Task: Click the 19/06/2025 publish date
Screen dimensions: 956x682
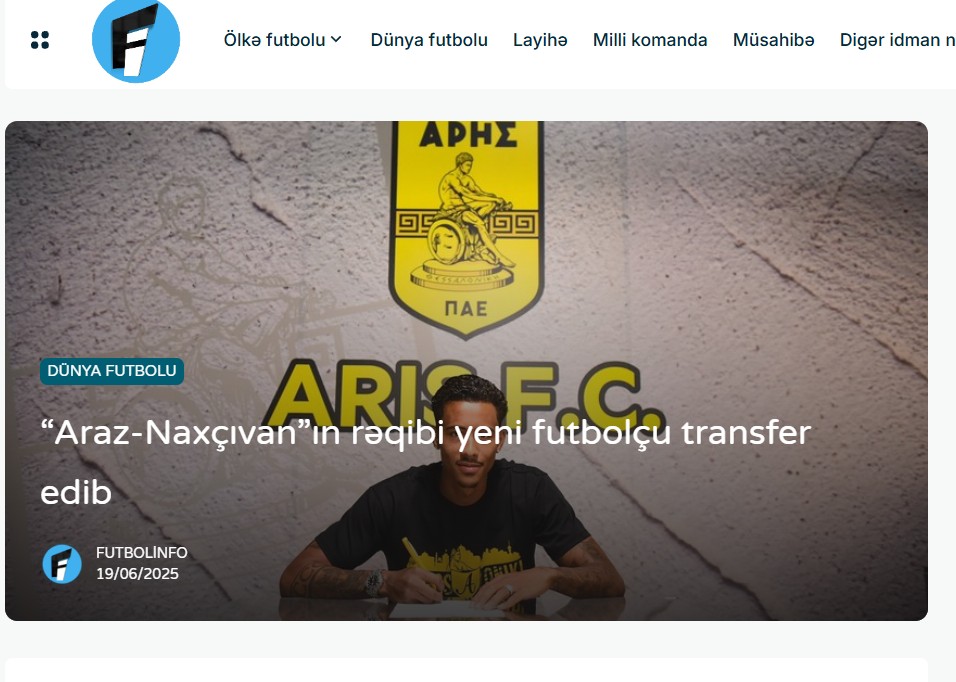Action: (x=137, y=574)
